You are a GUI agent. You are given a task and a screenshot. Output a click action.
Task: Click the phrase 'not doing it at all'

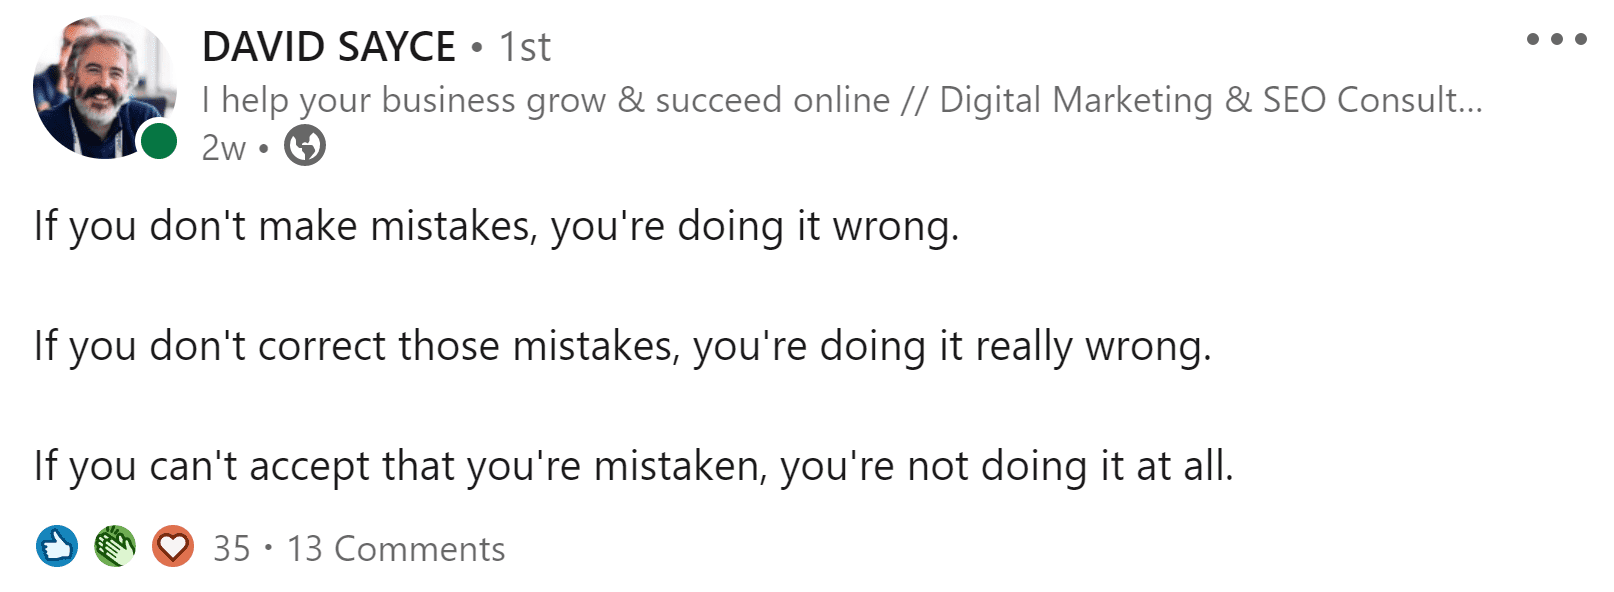click(1070, 467)
